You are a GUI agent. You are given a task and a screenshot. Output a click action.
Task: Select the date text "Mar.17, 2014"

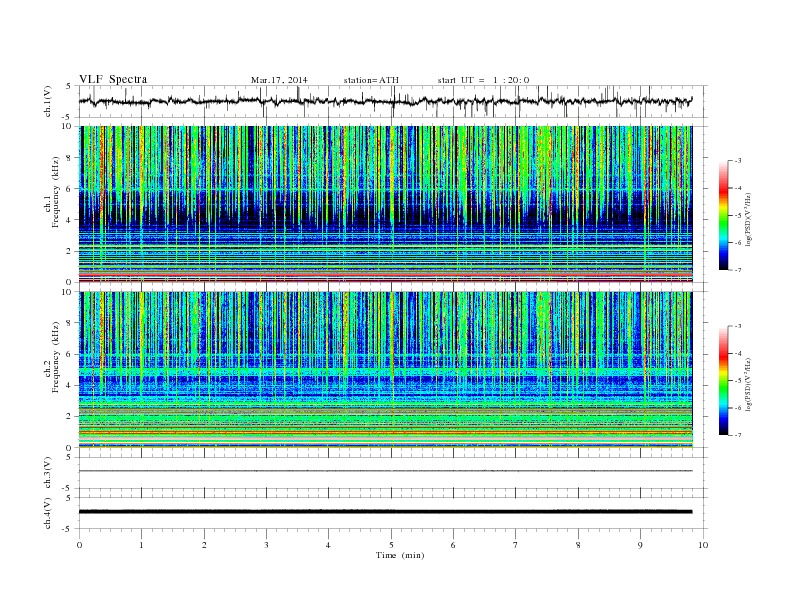tap(279, 80)
